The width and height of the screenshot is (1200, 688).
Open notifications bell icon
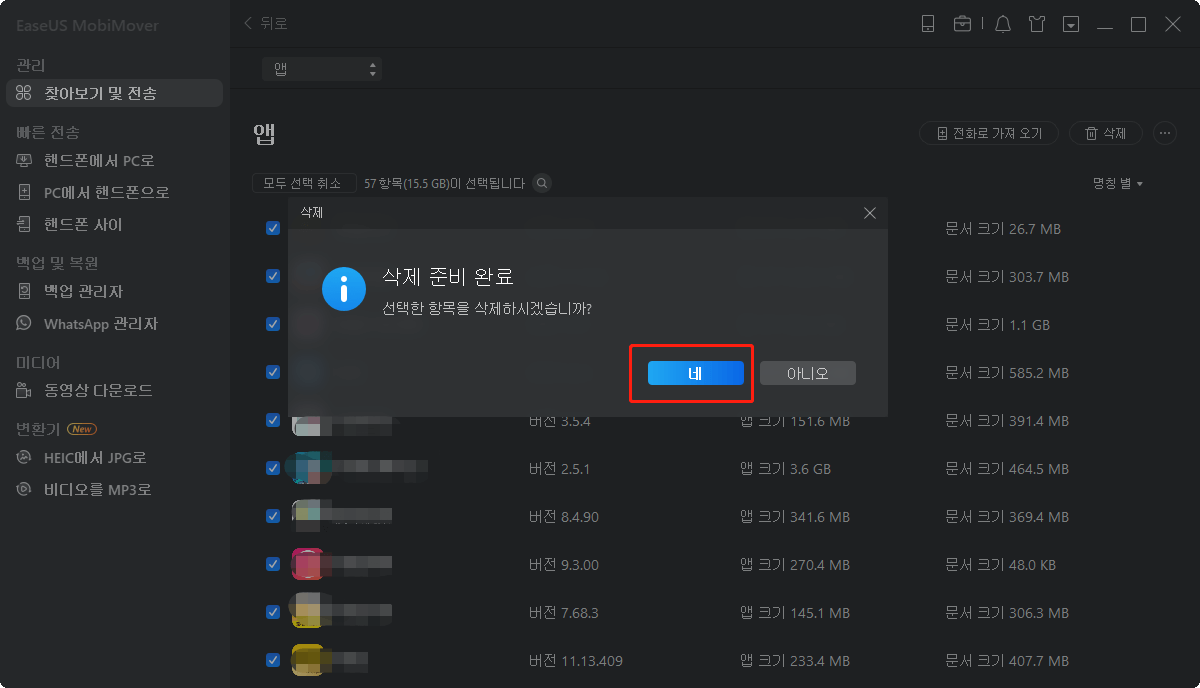click(x=1003, y=24)
